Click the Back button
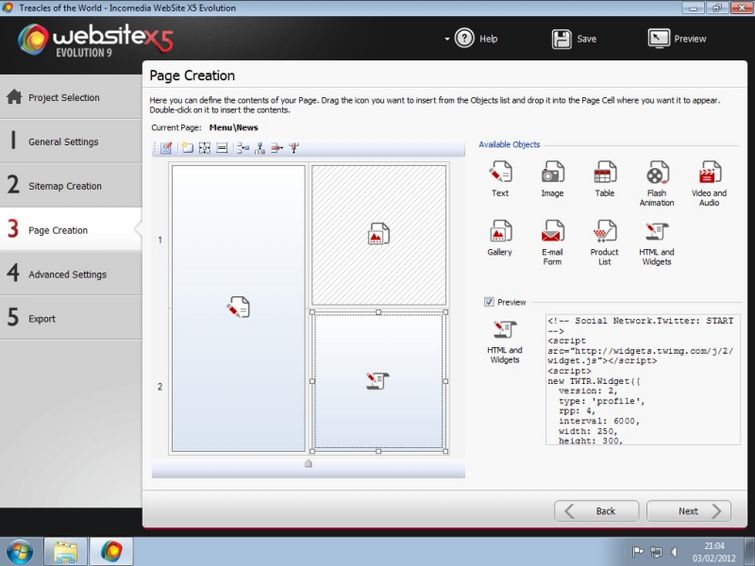The height and width of the screenshot is (566, 755). tap(597, 511)
